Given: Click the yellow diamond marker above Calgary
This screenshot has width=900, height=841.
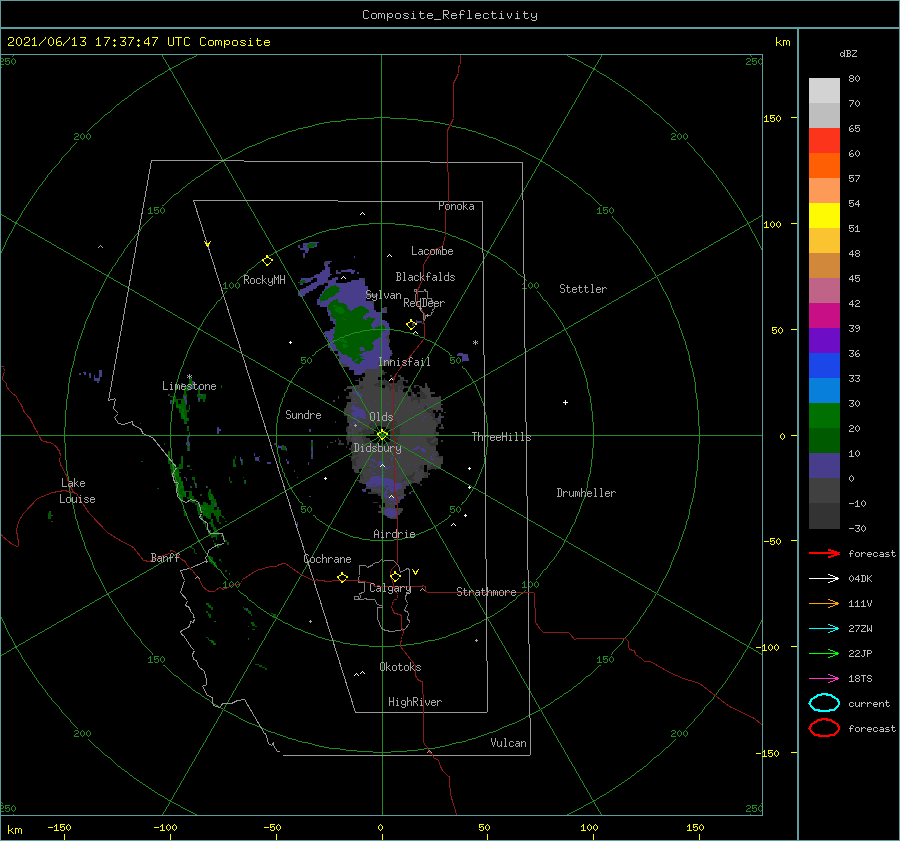Looking at the screenshot, I should point(395,576).
